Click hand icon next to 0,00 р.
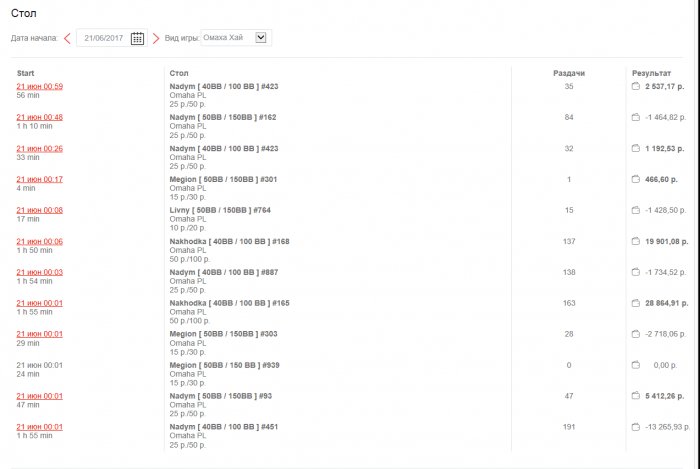700x469 pixels. tap(636, 365)
